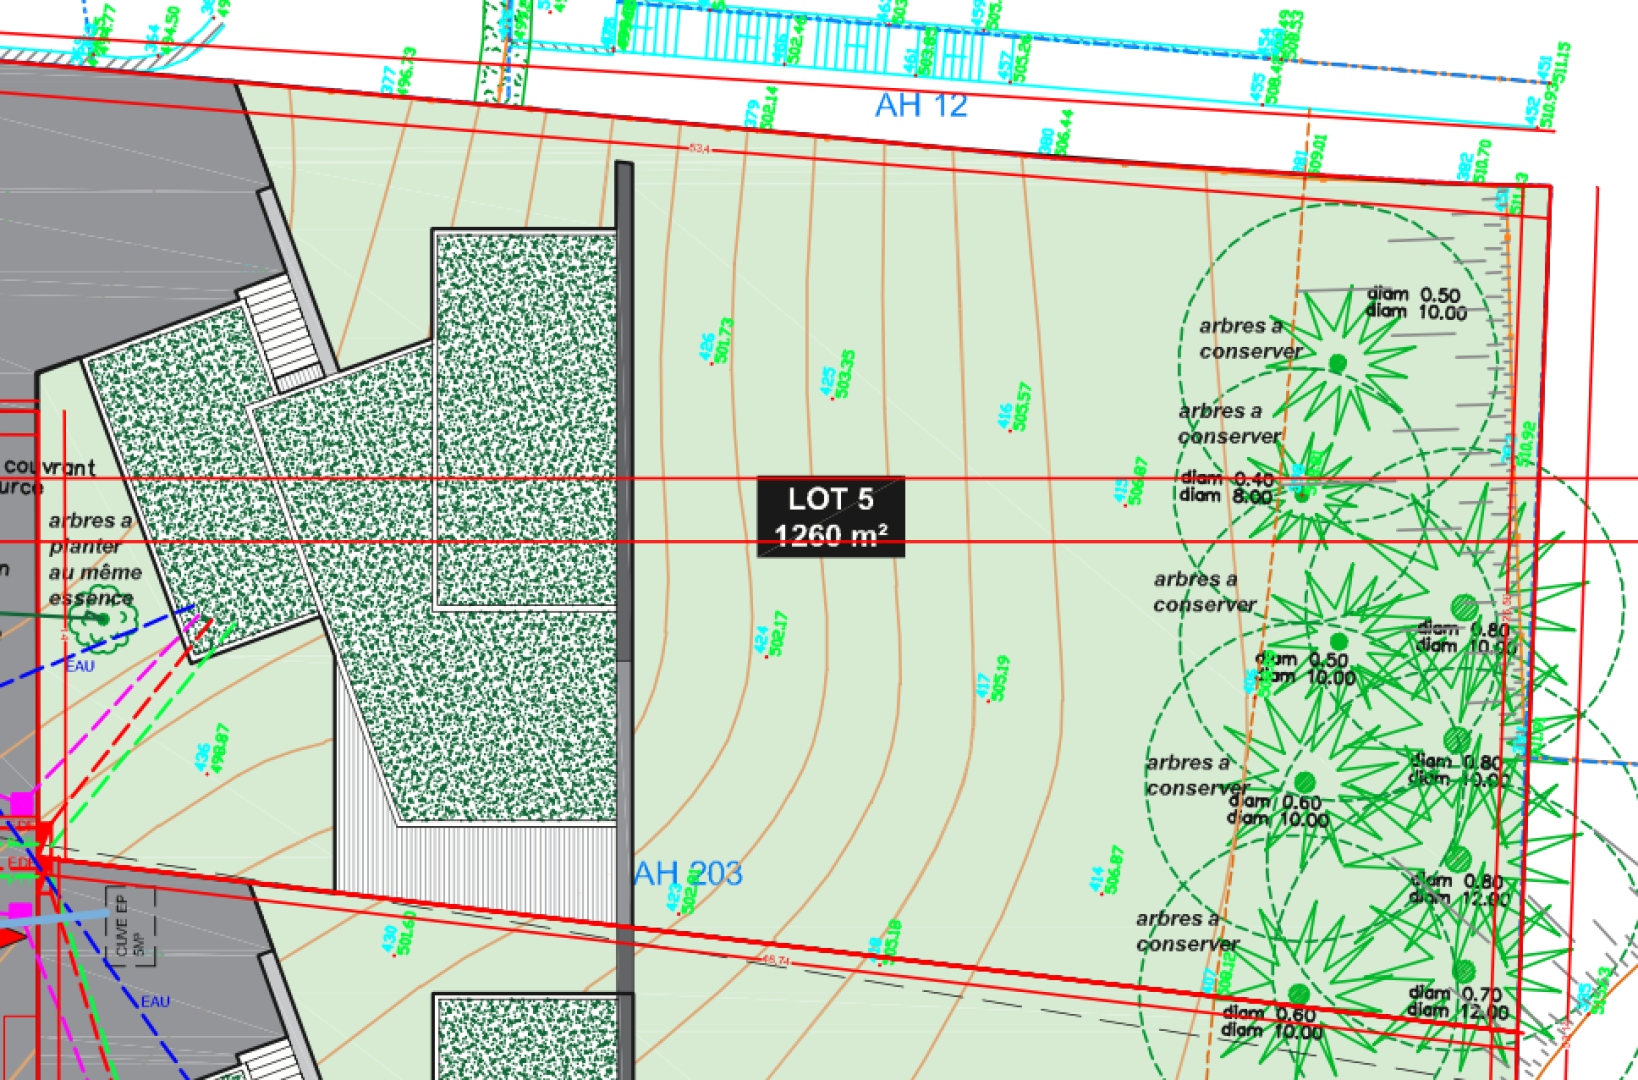The width and height of the screenshot is (1638, 1080).
Task: Click survey point 425 at elevation 503.35
Action: 837,375
